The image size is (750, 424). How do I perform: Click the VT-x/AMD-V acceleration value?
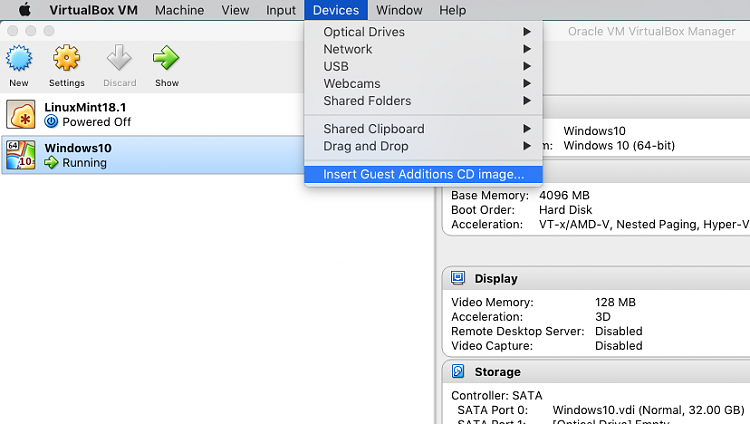pyautogui.click(x=644, y=224)
